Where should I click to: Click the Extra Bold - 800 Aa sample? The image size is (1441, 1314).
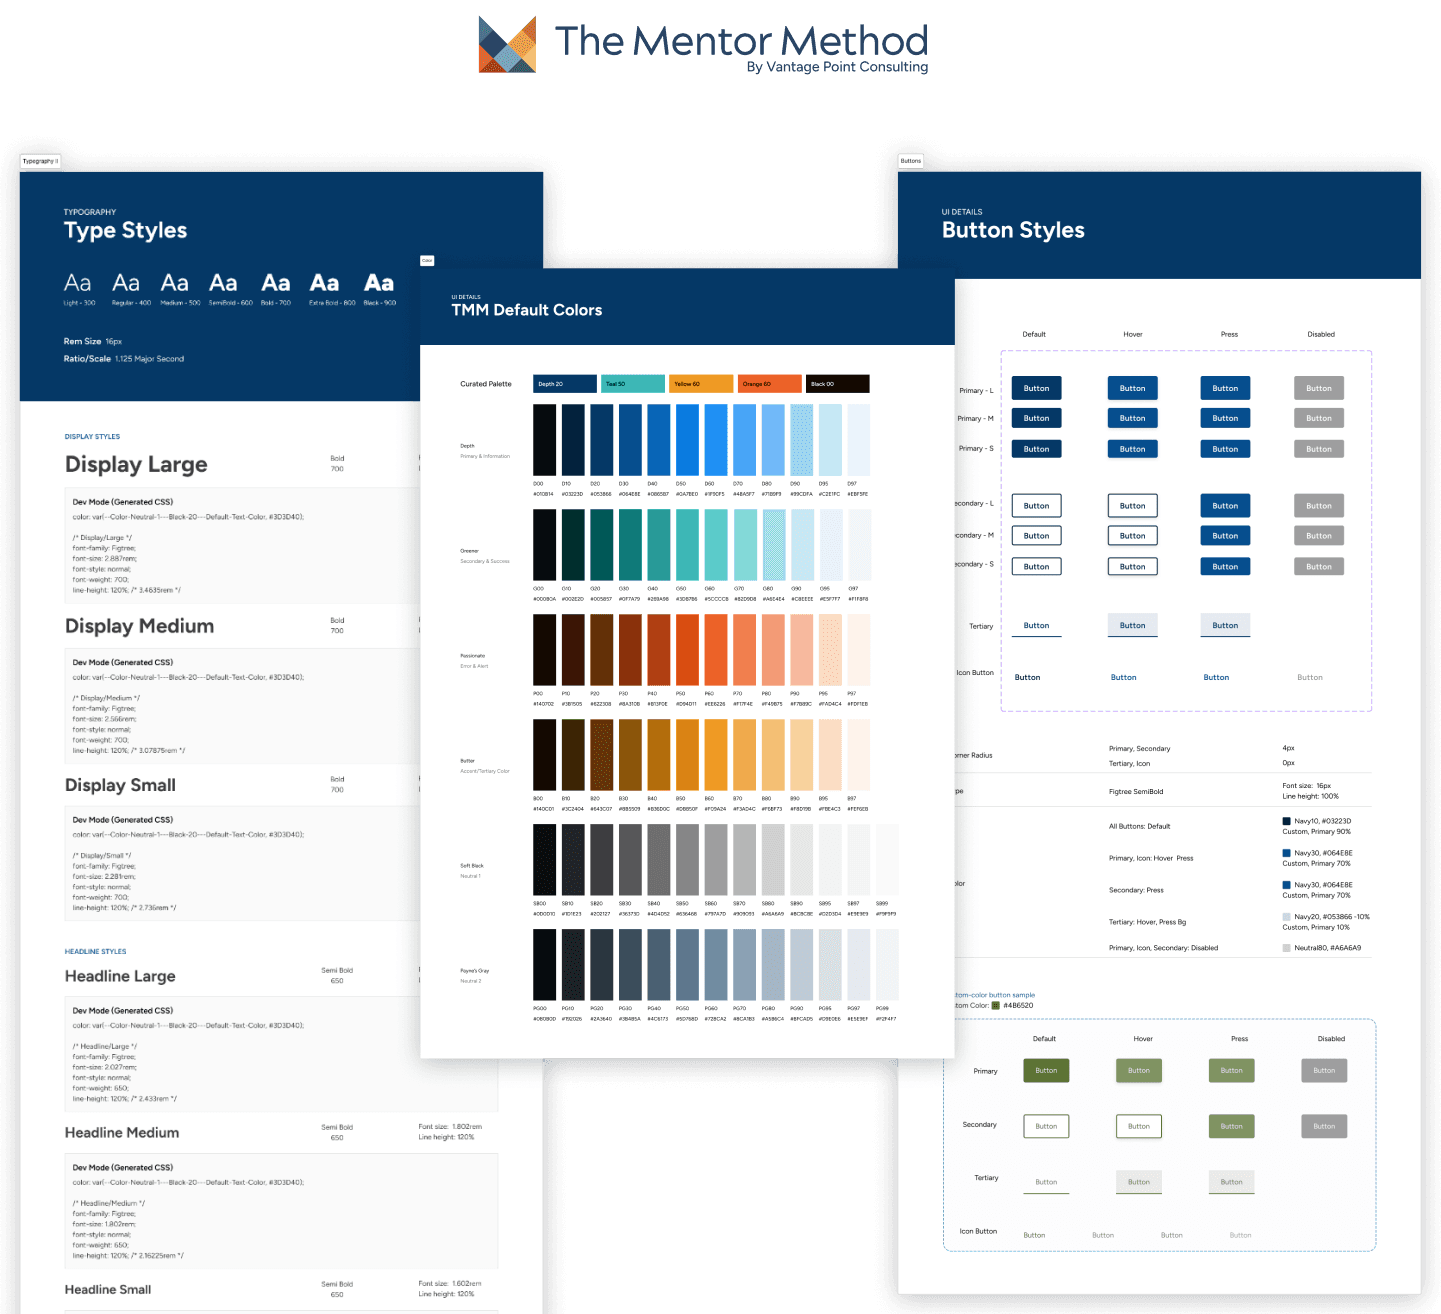pyautogui.click(x=324, y=283)
